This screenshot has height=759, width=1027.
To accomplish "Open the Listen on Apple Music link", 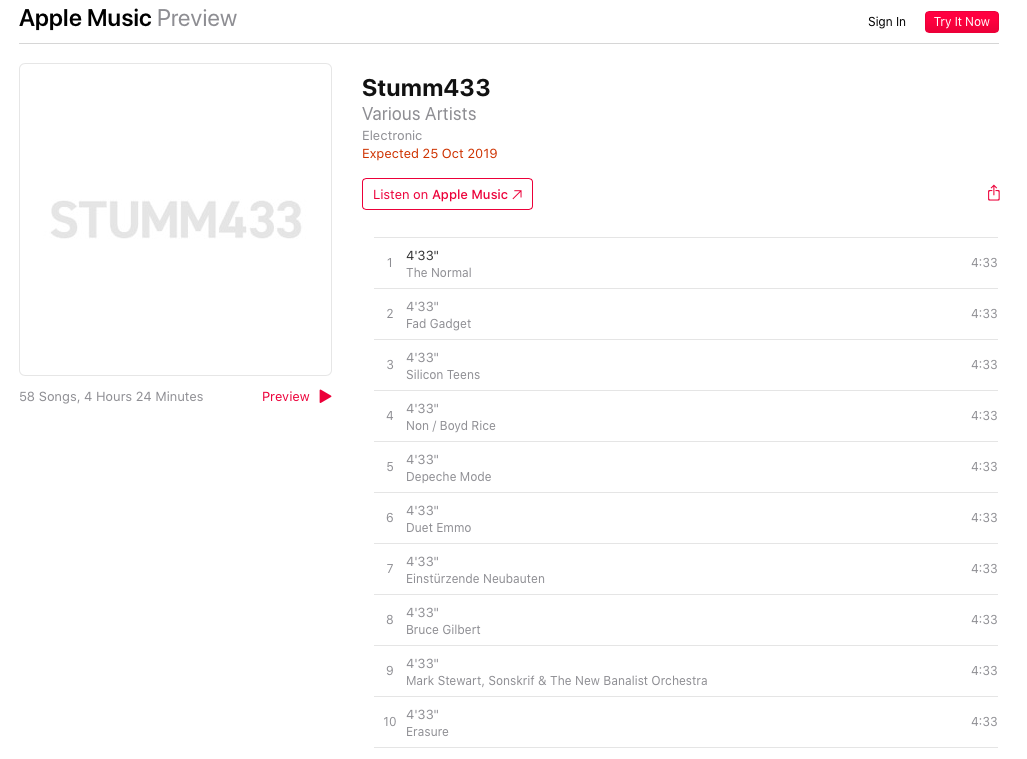I will 447,194.
